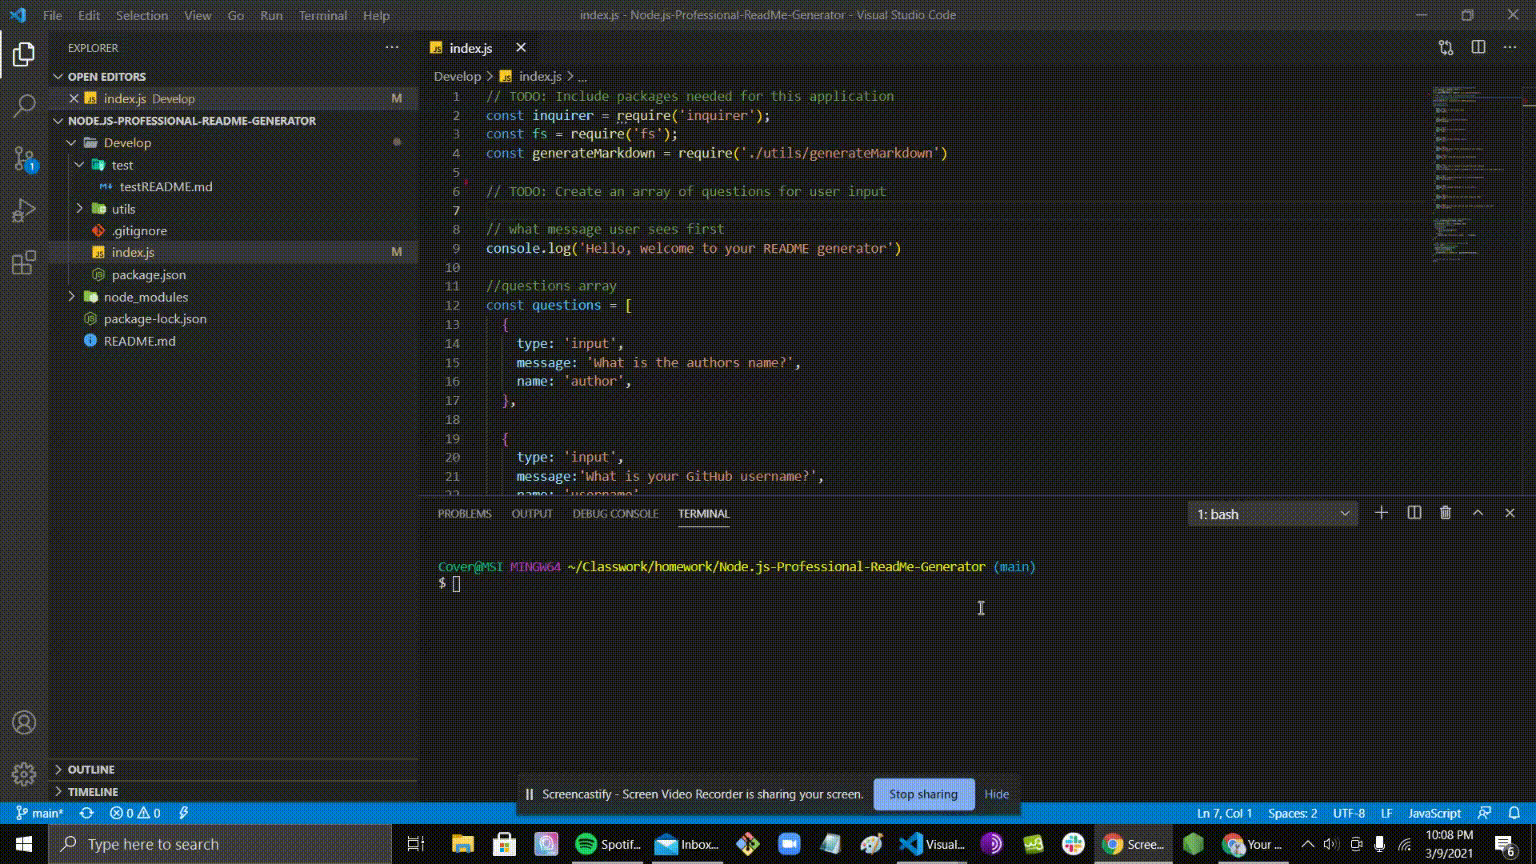Screen dimensions: 1536x864
Task: Click the main branch indicator in status bar
Action: point(39,813)
